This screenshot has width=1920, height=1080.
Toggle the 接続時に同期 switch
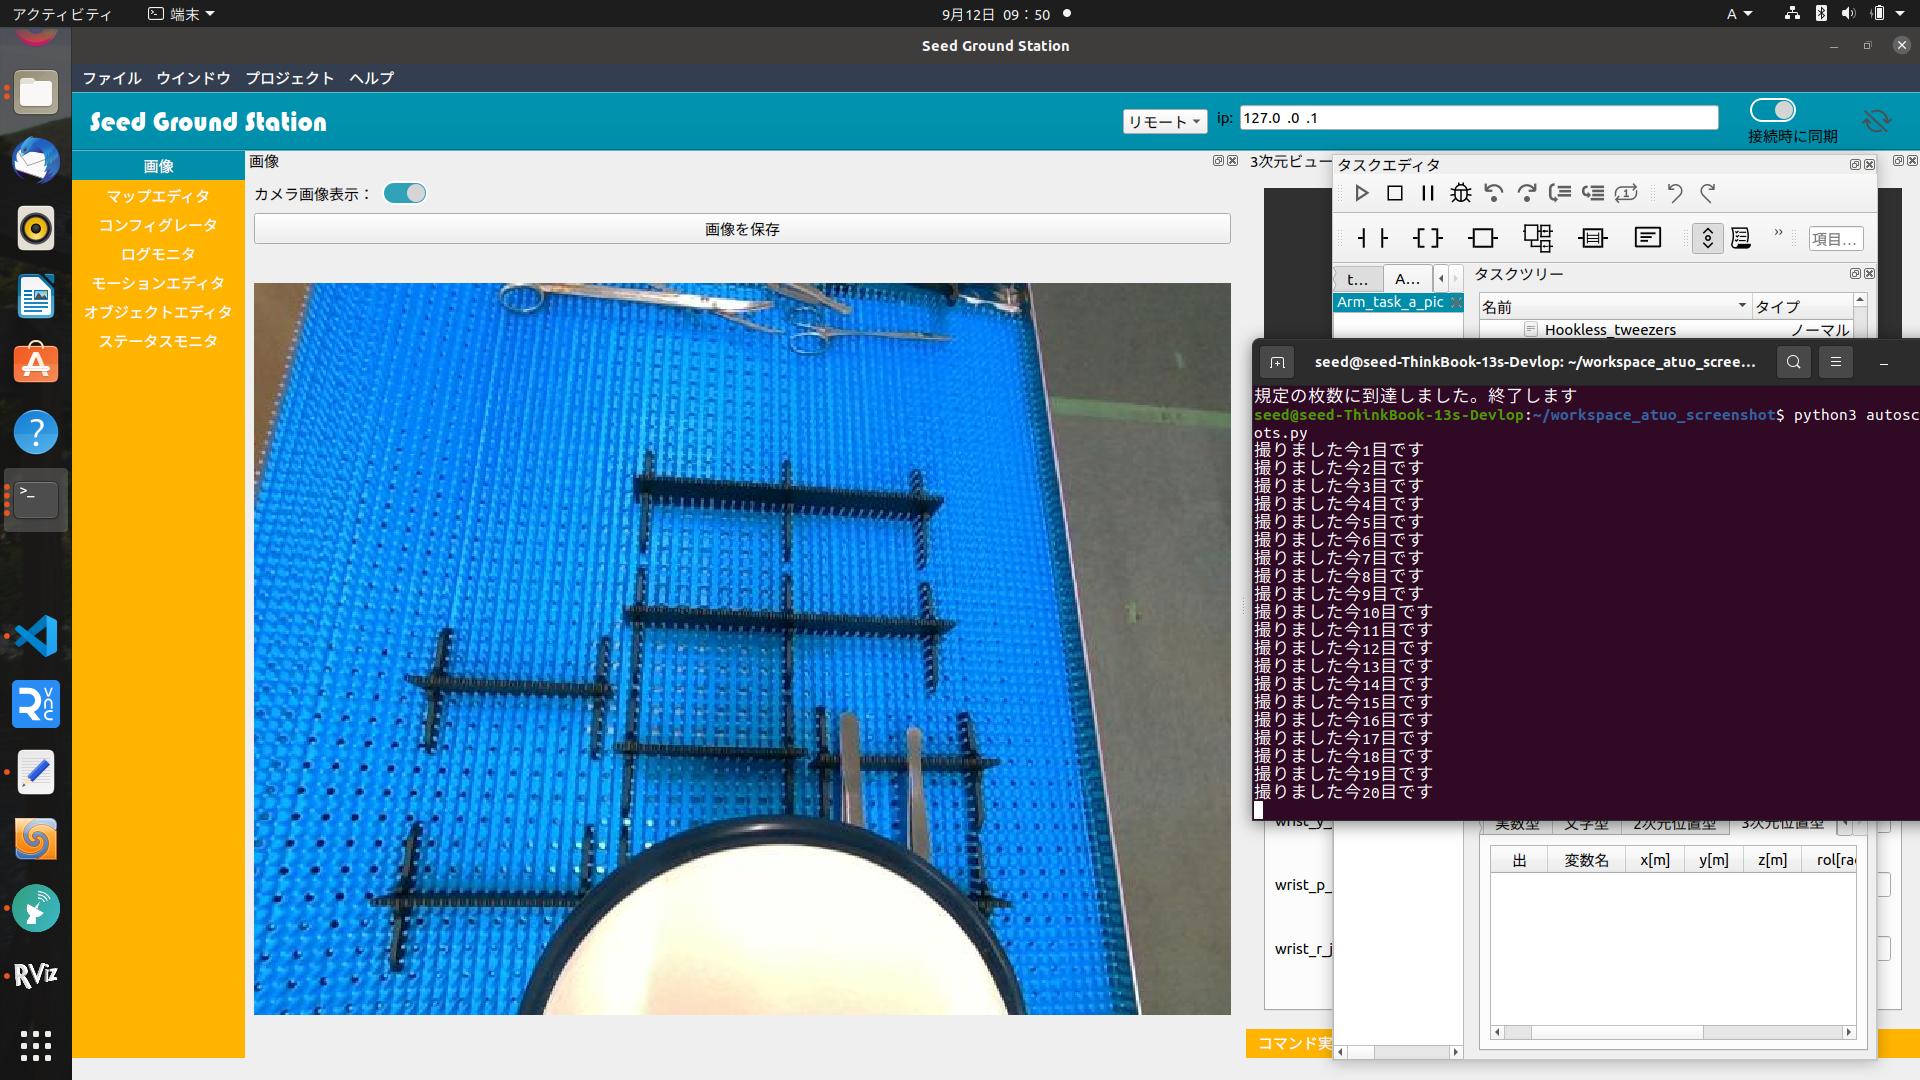click(x=1773, y=110)
